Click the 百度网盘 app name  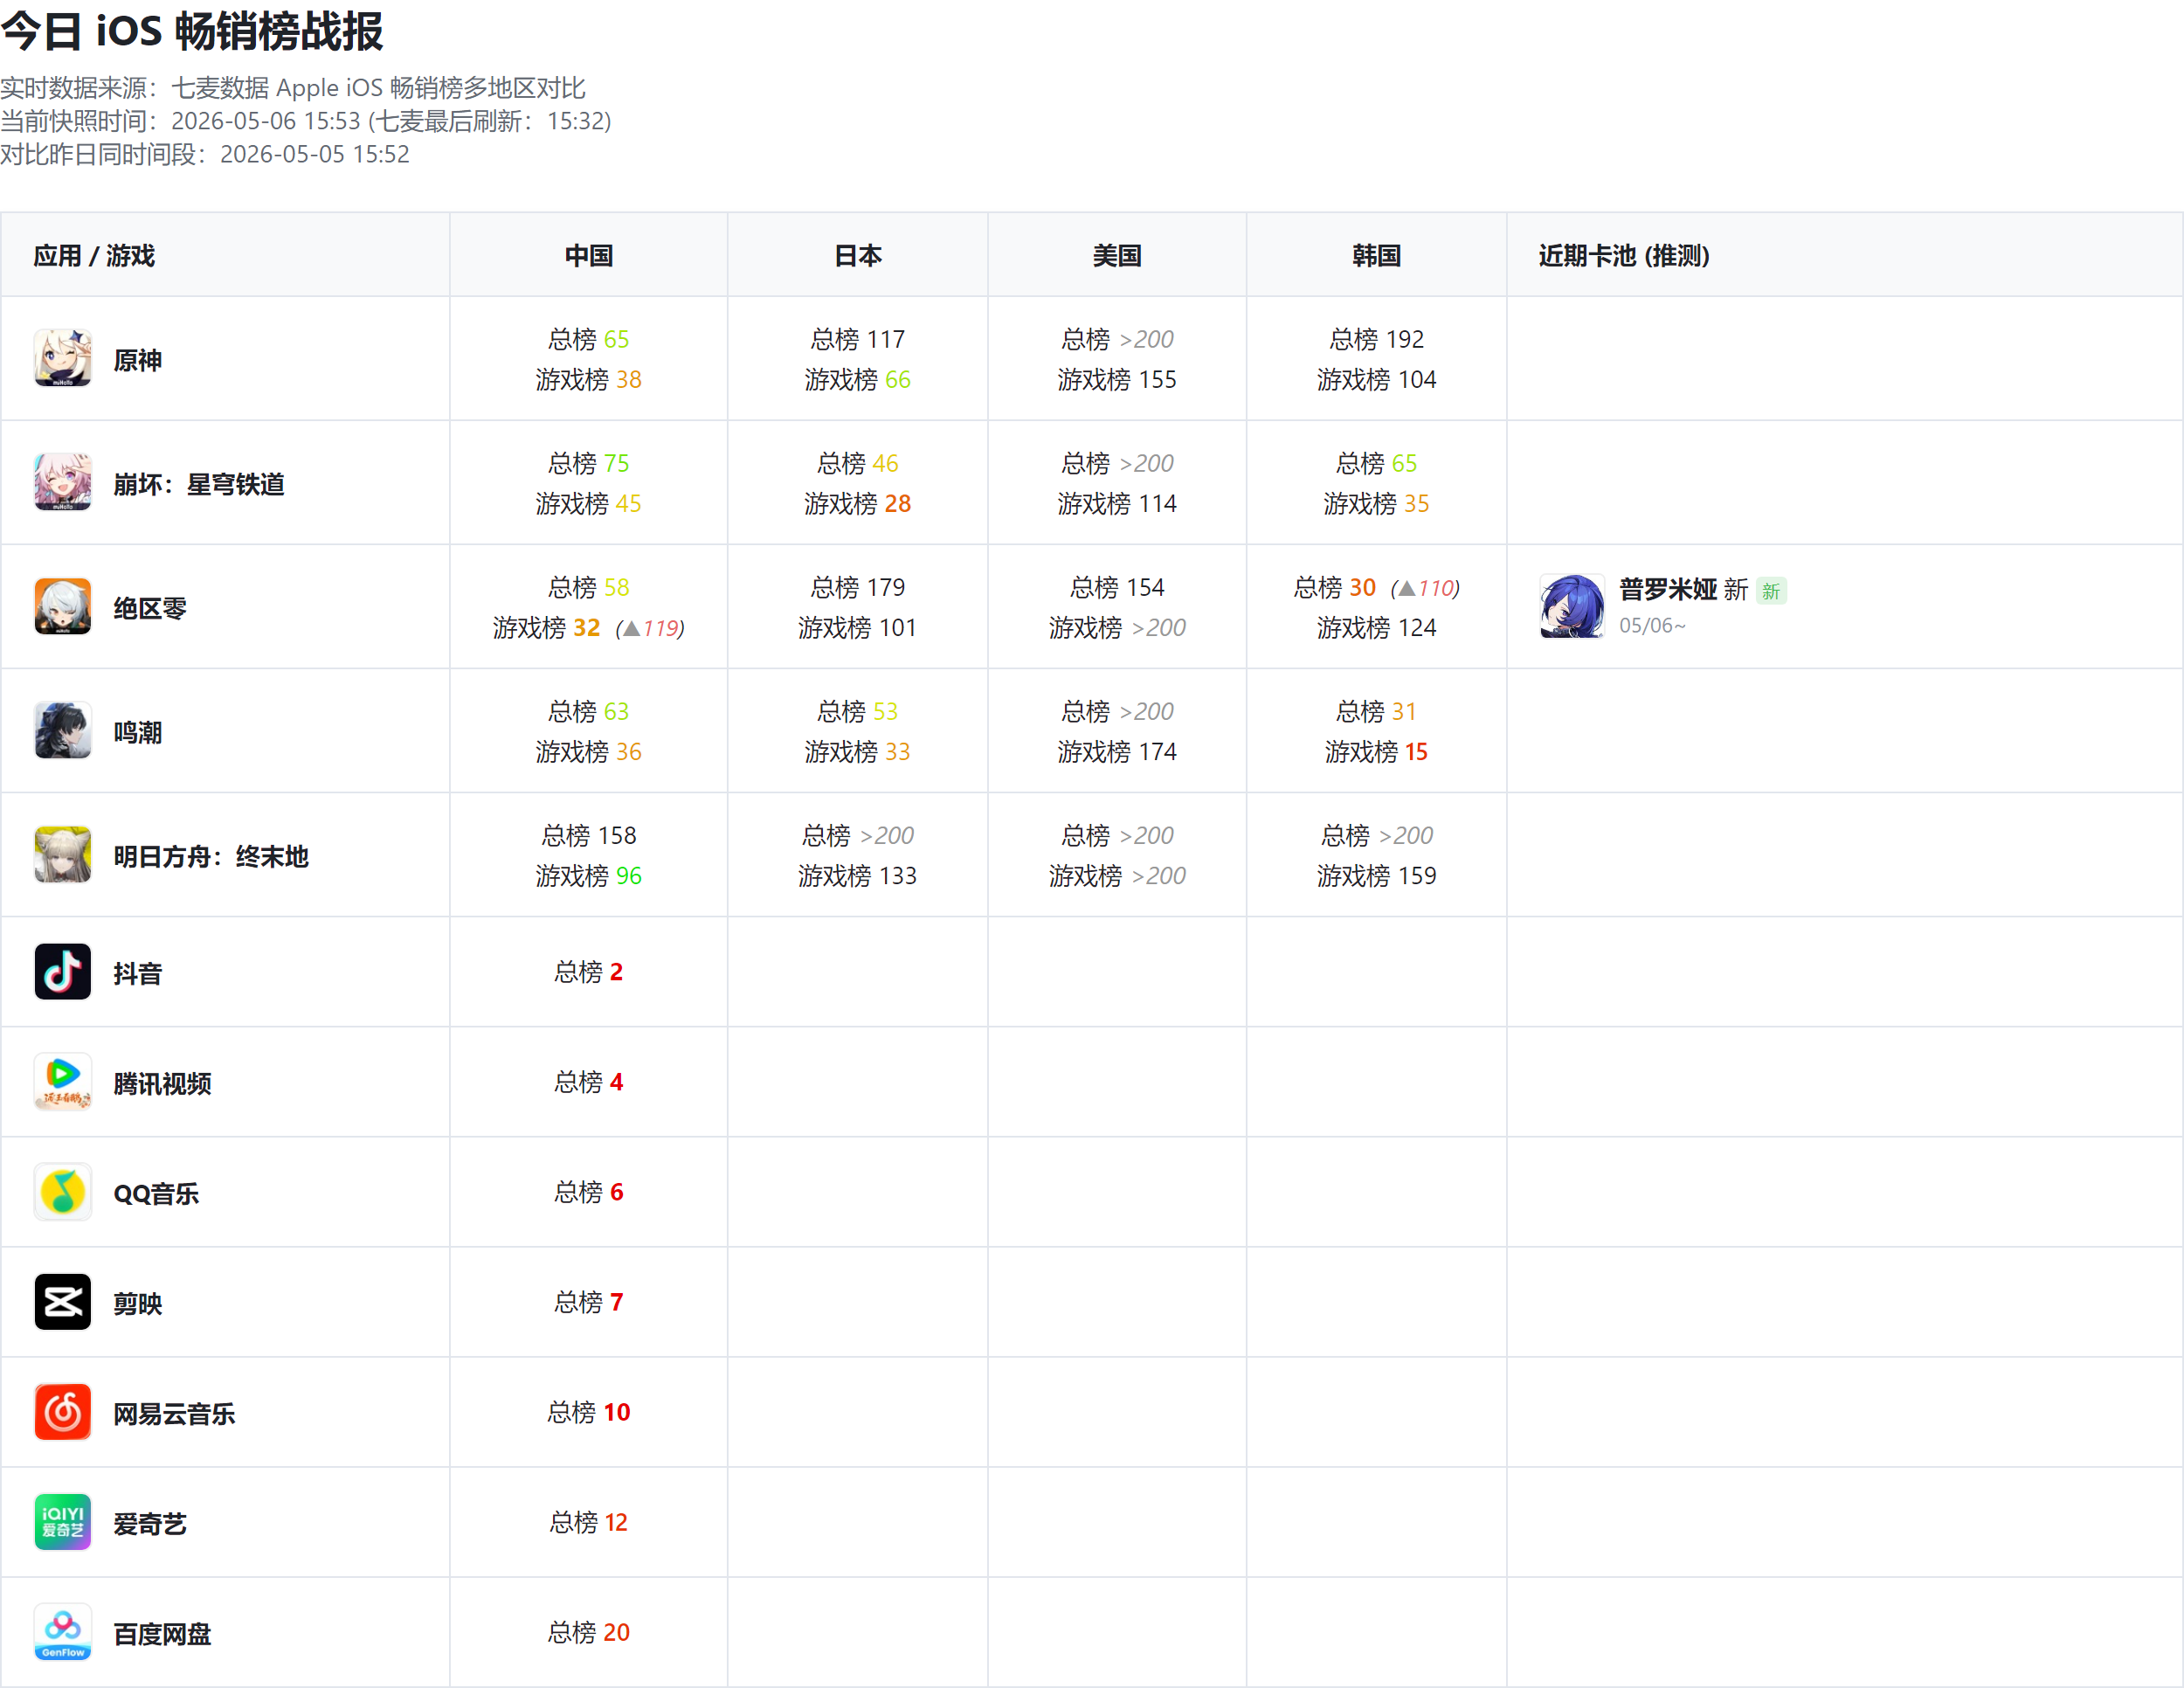(x=162, y=1633)
